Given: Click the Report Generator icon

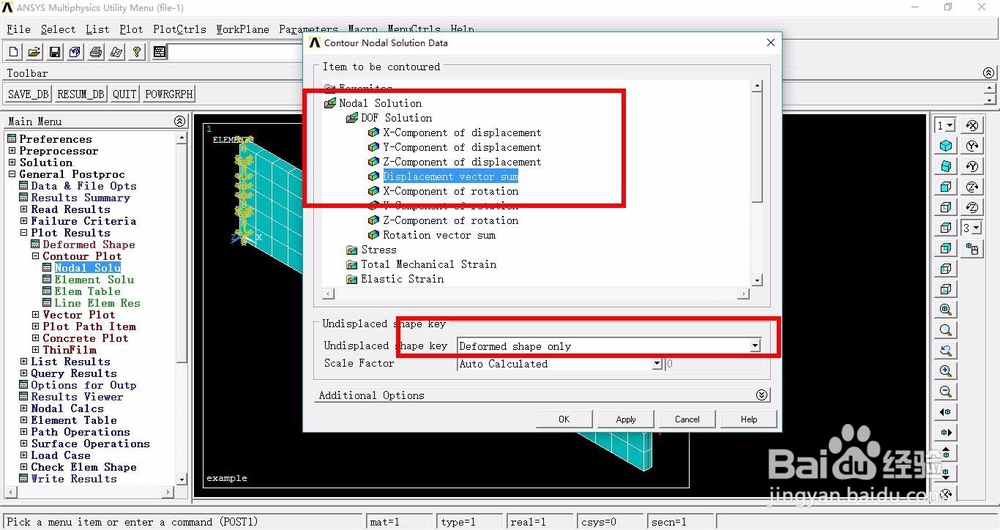Looking at the screenshot, I should click(x=116, y=52).
